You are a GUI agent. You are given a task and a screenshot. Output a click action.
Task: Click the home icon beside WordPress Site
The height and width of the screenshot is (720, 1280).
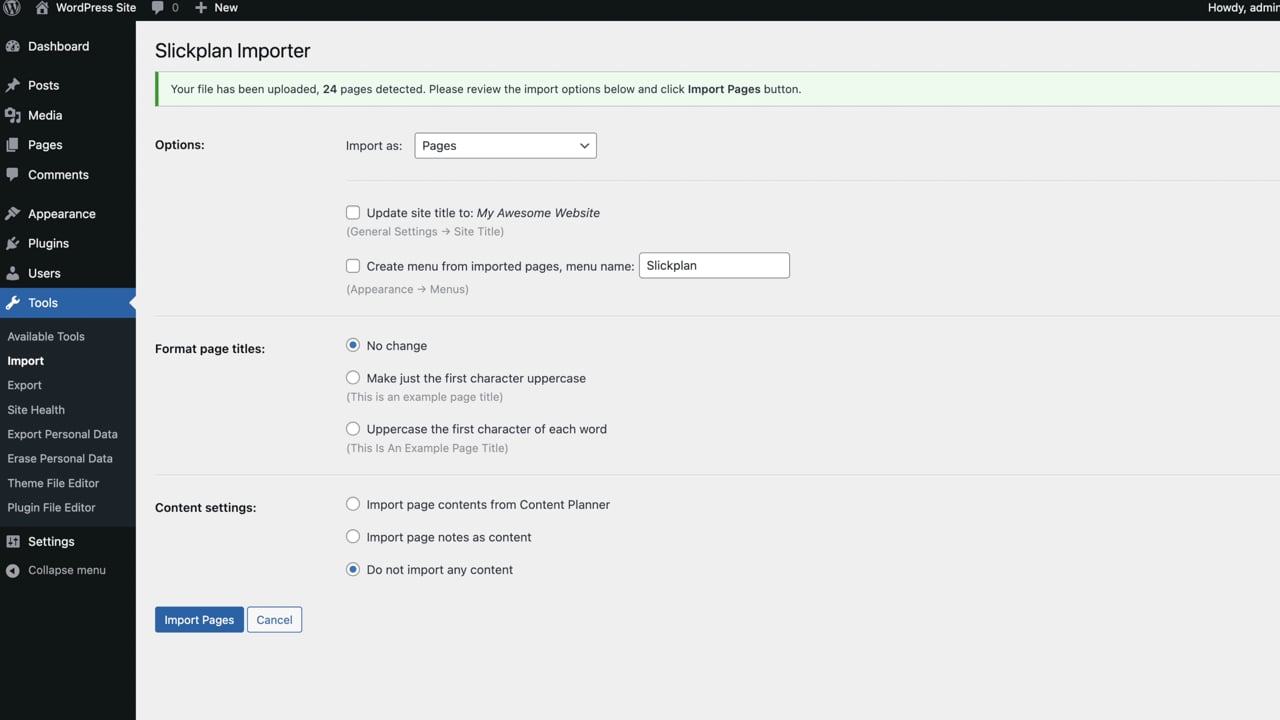pos(42,7)
